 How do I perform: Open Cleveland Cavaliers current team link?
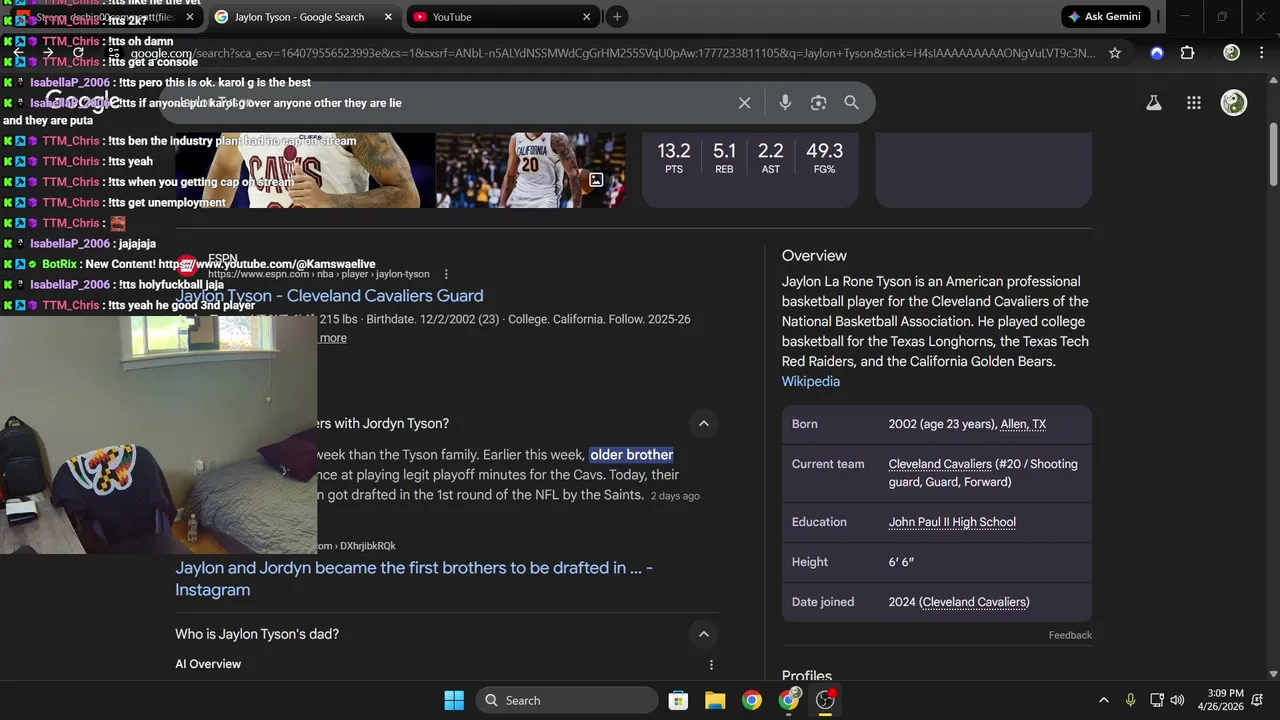point(940,464)
